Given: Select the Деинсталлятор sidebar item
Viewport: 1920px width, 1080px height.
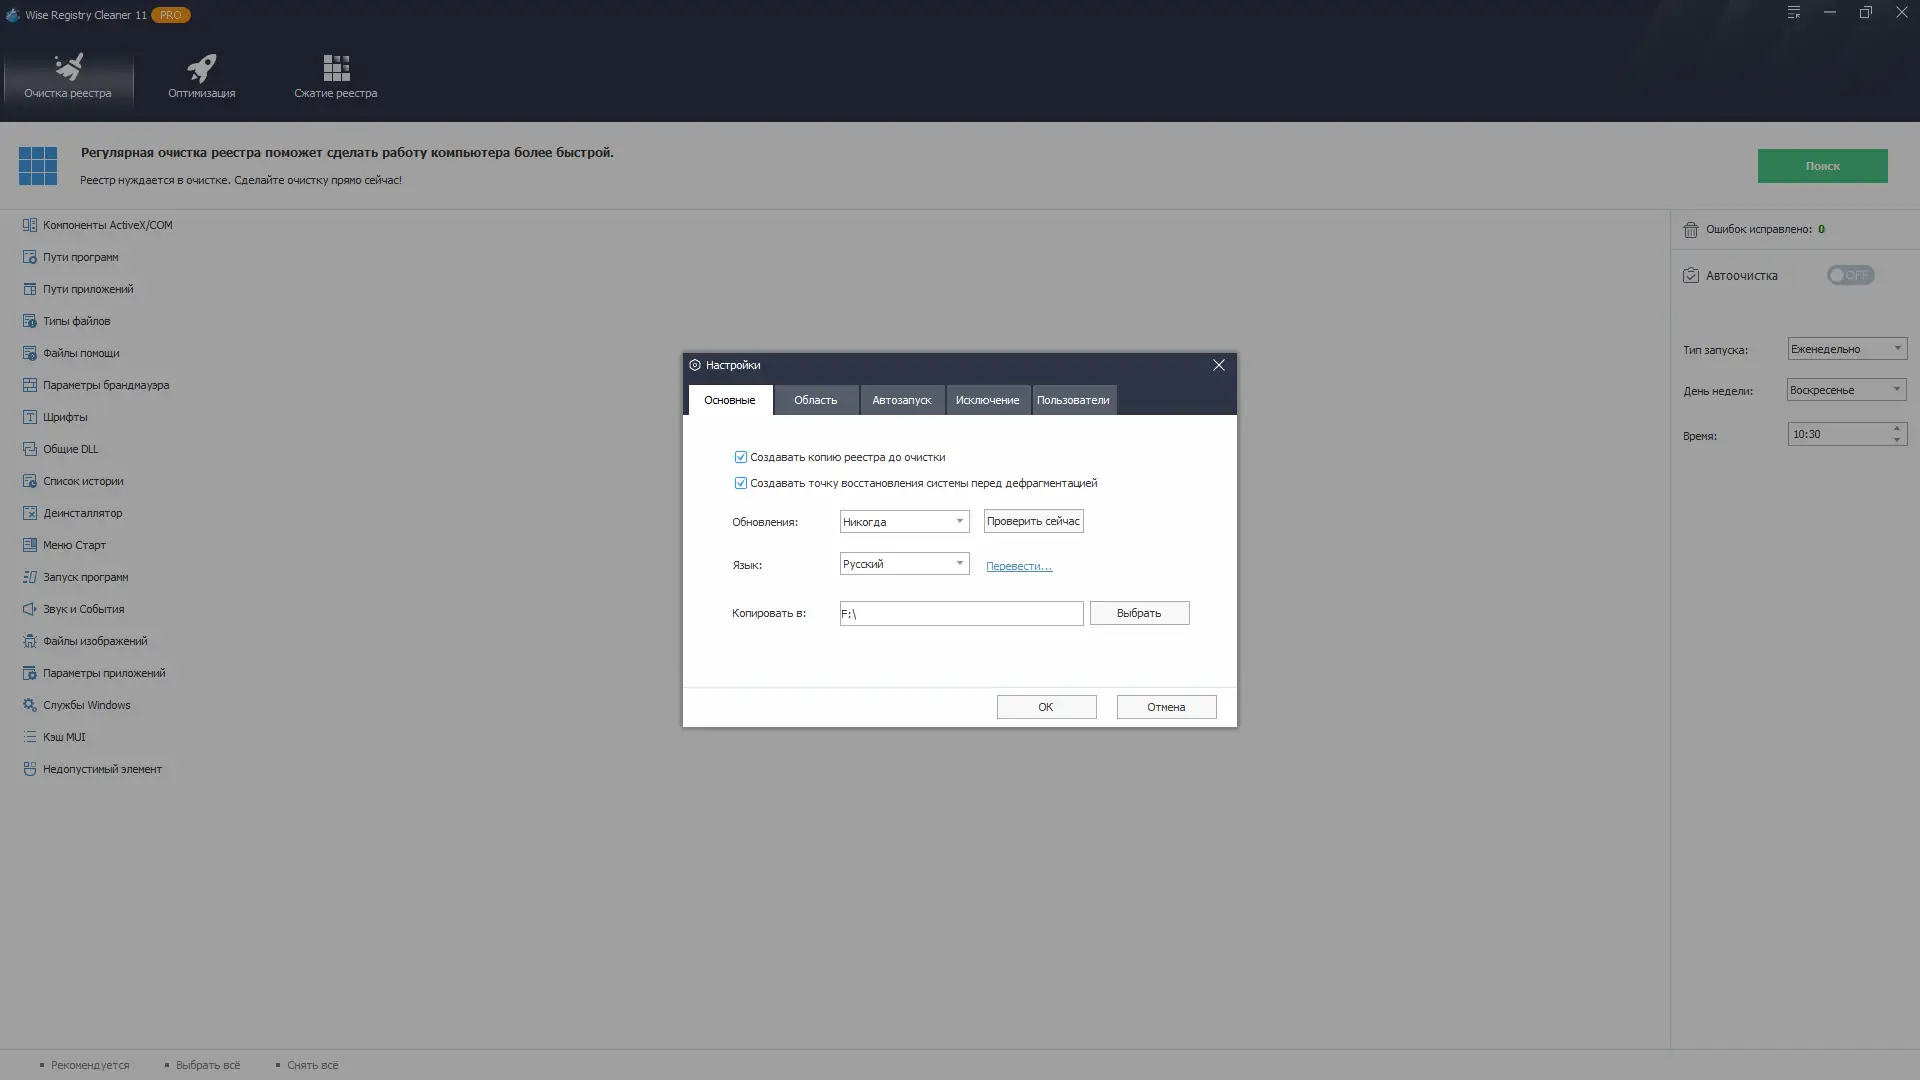Looking at the screenshot, I should pos(80,512).
